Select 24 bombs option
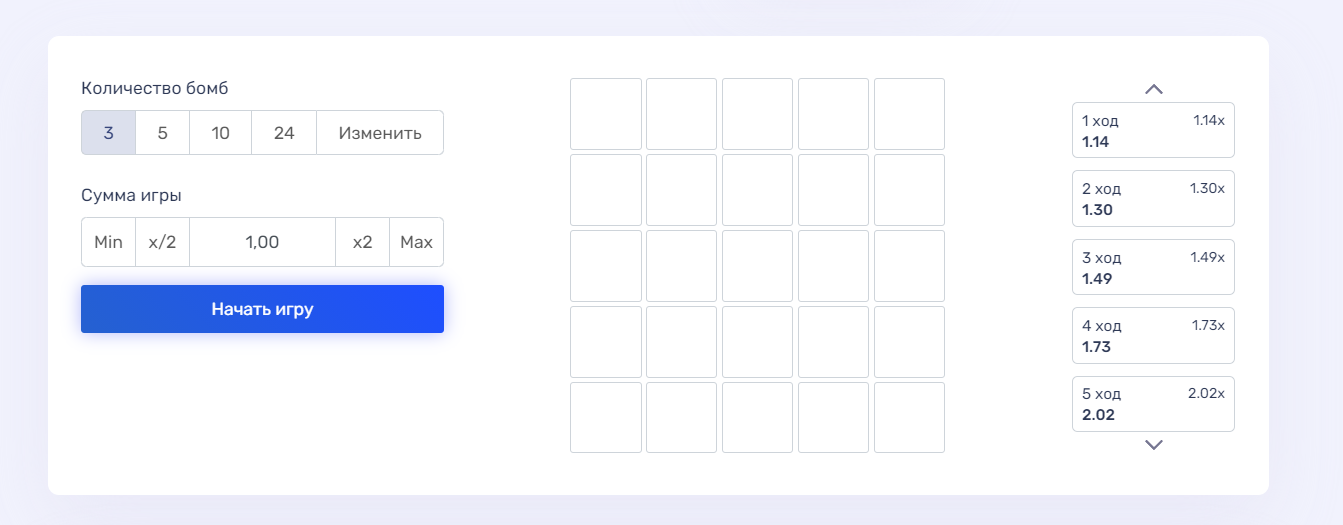 click(284, 133)
